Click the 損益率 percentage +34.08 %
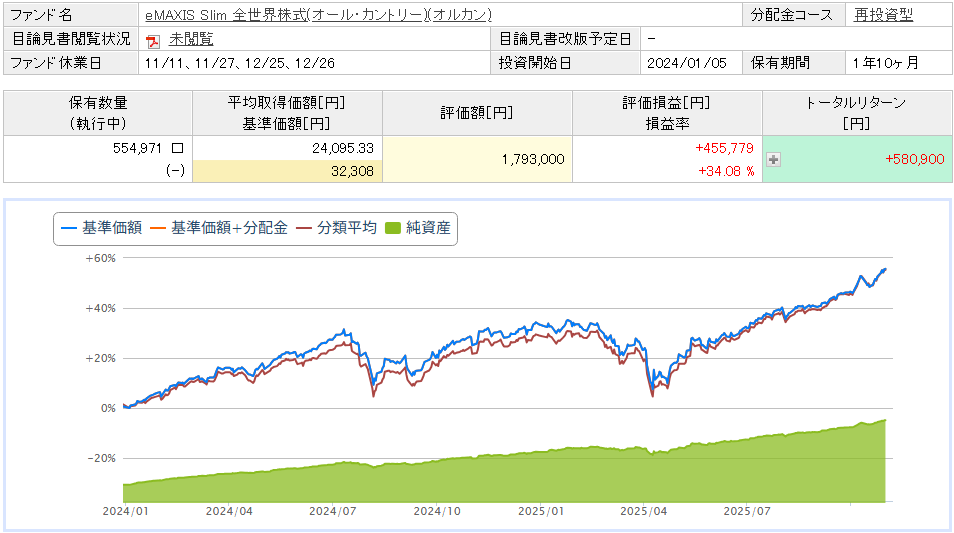 pyautogui.click(x=725, y=171)
